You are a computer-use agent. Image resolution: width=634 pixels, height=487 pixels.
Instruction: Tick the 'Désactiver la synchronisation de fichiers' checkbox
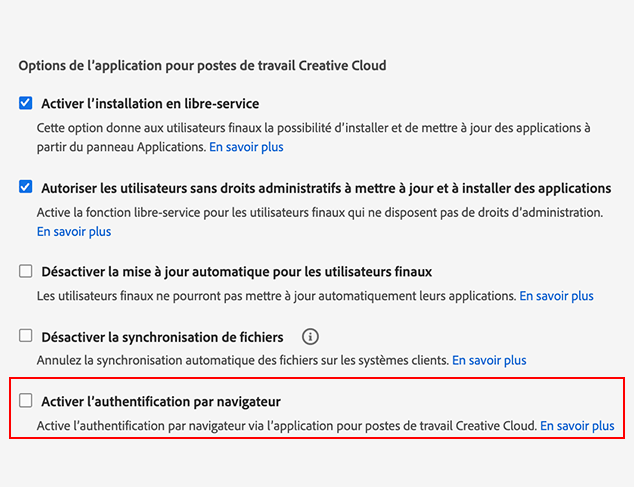coord(26,337)
